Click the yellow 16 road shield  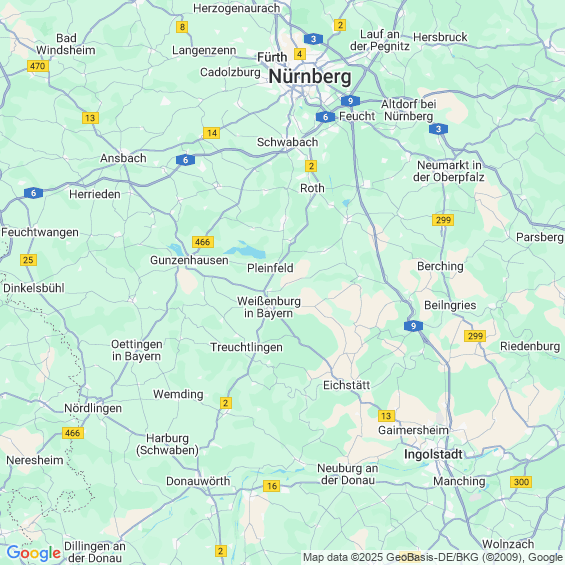pyautogui.click(x=272, y=486)
